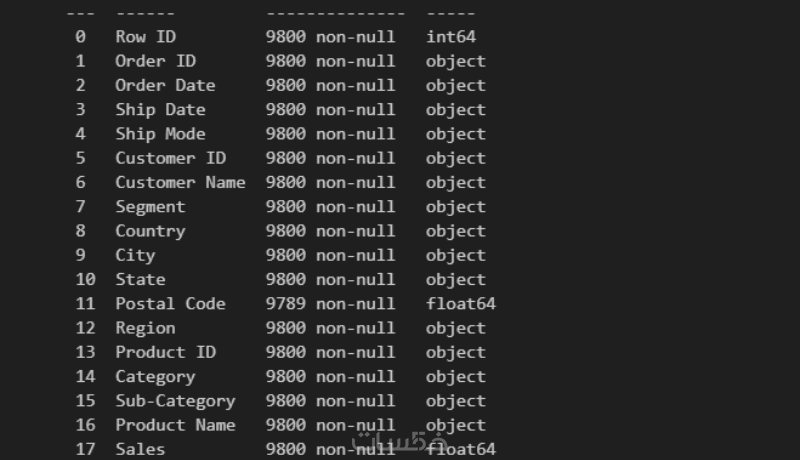Click the 'Sub-Category' column name
Screen dimensions: 800x460
click(175, 401)
